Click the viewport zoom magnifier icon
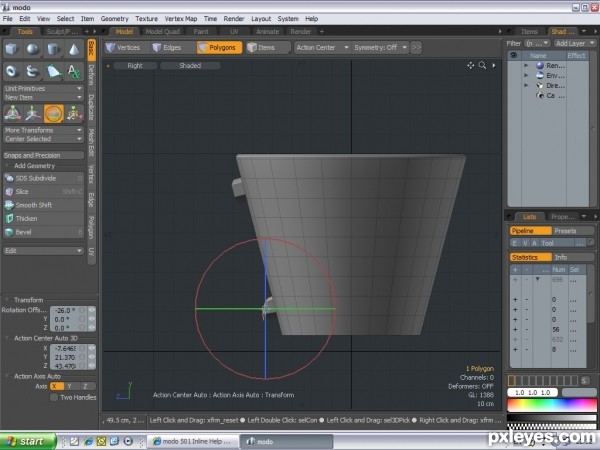 (x=483, y=65)
